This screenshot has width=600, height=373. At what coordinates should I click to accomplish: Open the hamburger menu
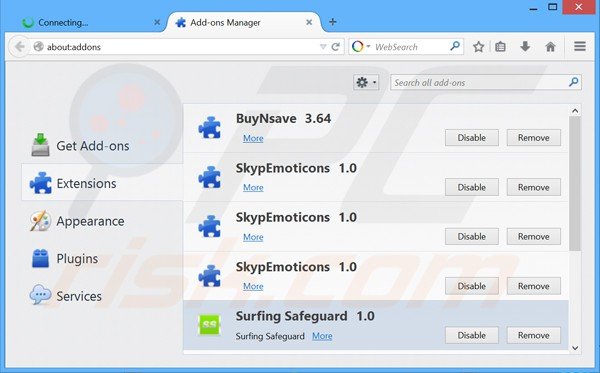[580, 46]
